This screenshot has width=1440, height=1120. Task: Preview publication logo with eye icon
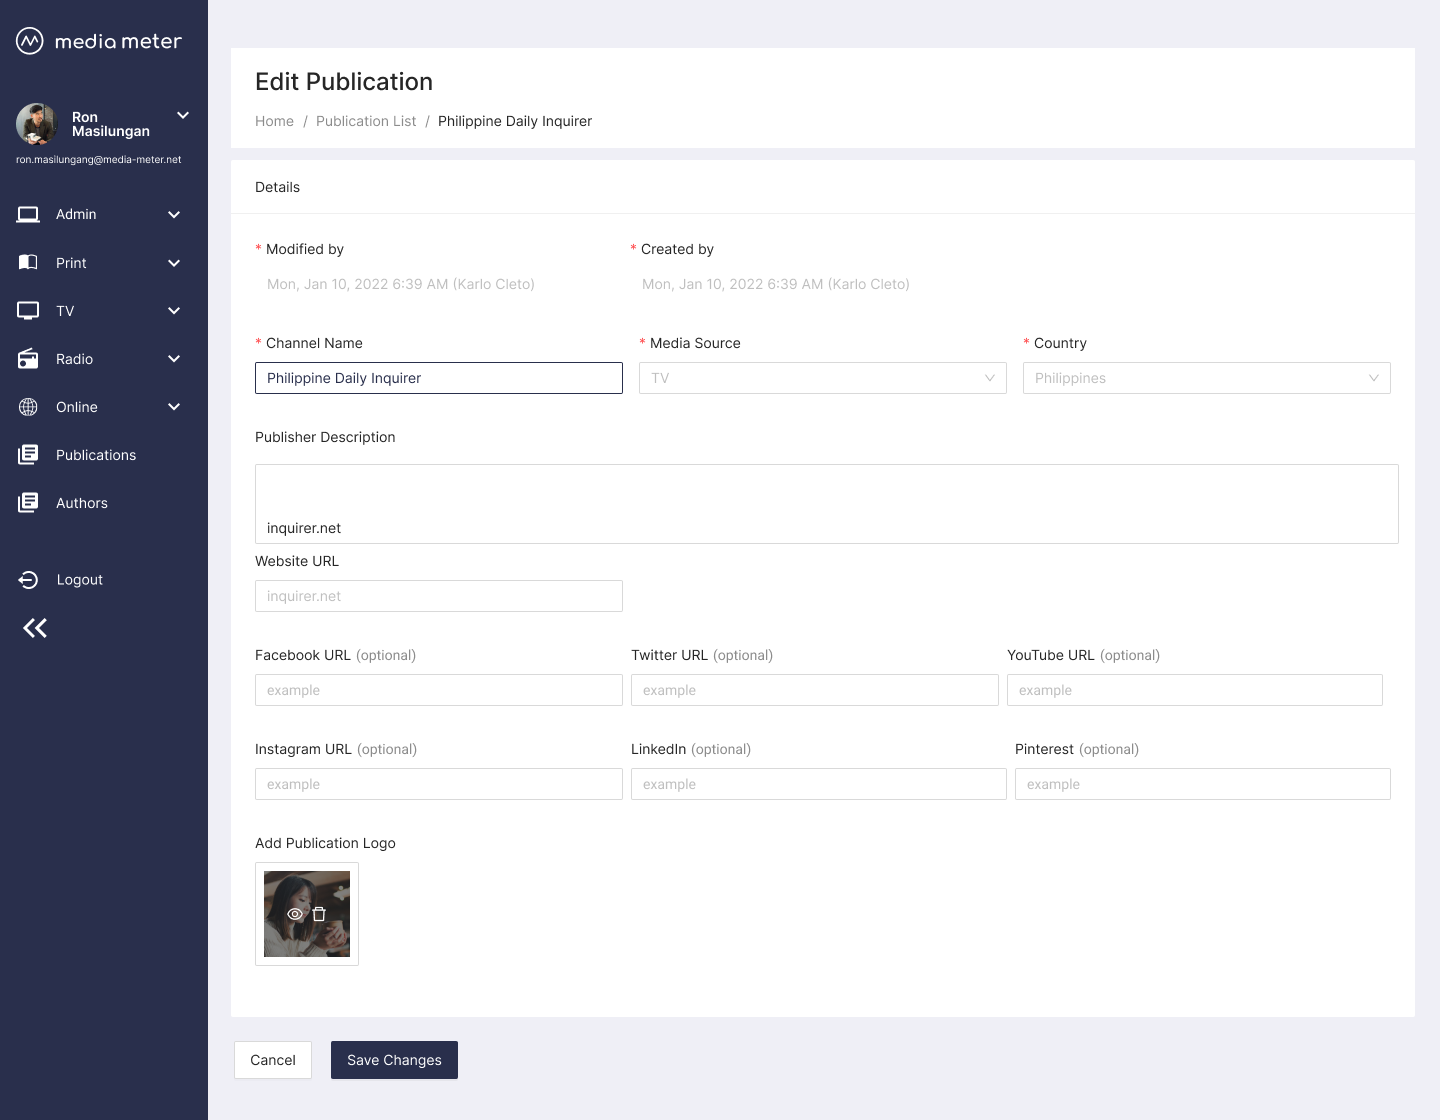(x=295, y=914)
